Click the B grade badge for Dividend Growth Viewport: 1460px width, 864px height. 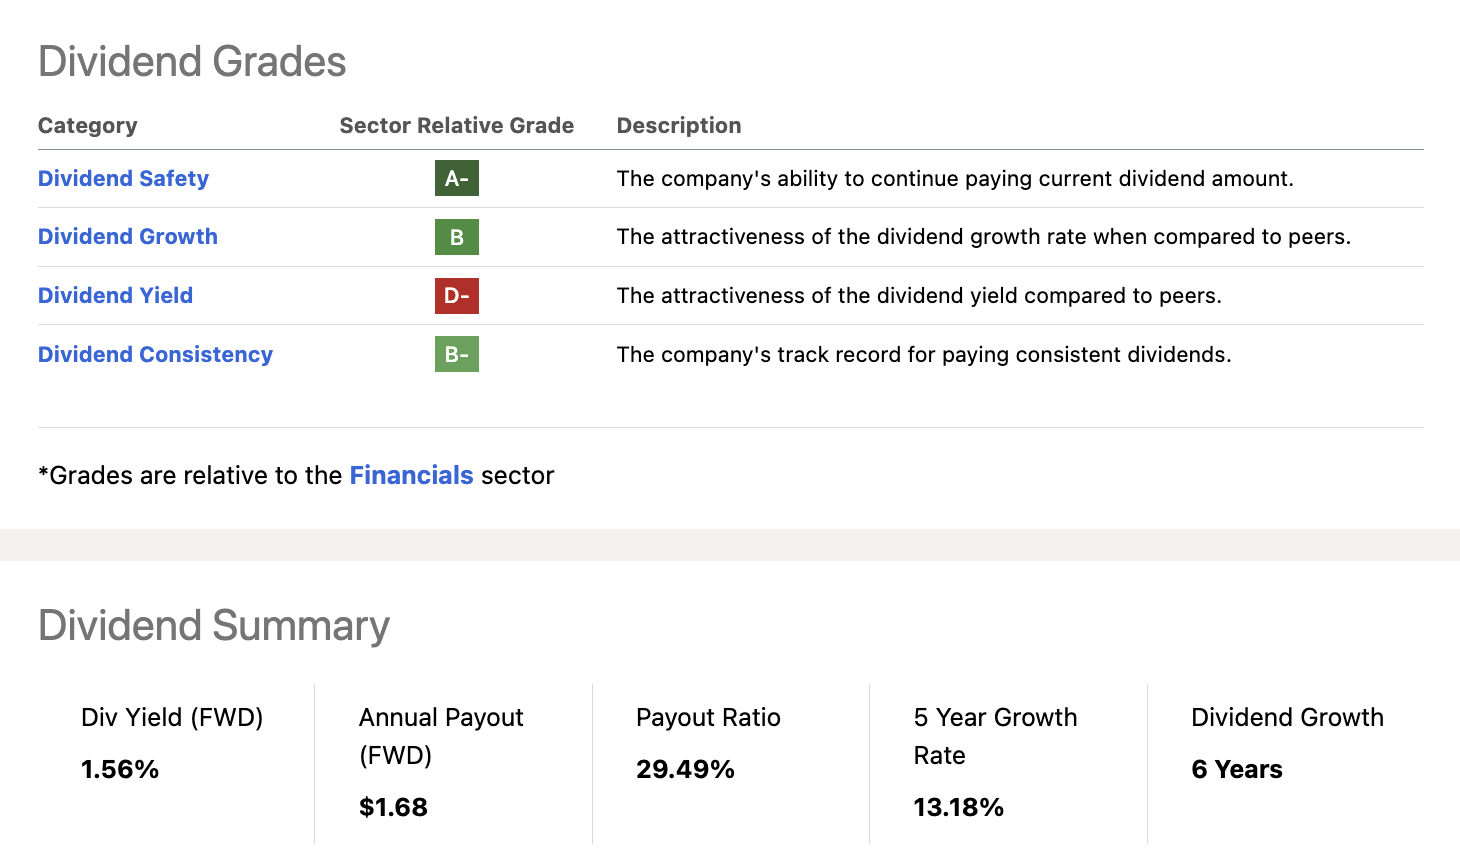(x=457, y=237)
